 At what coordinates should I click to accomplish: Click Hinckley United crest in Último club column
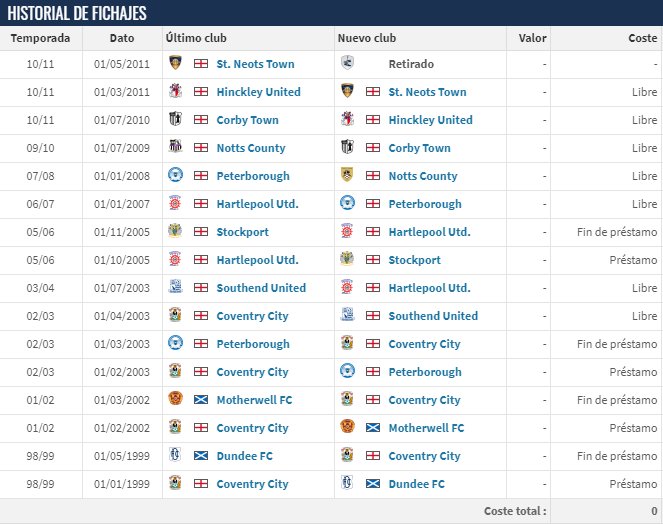[176, 92]
